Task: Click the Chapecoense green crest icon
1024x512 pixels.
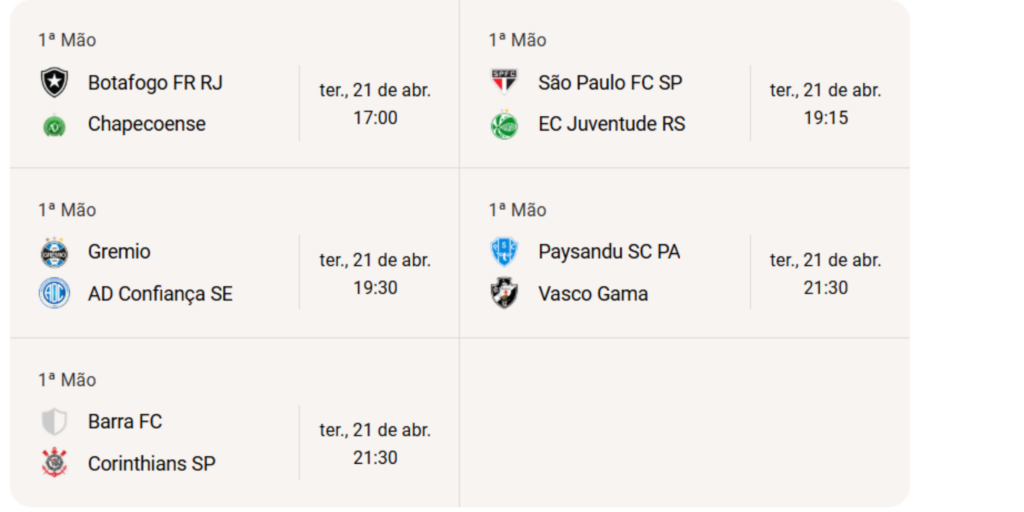Action: pyautogui.click(x=54, y=125)
